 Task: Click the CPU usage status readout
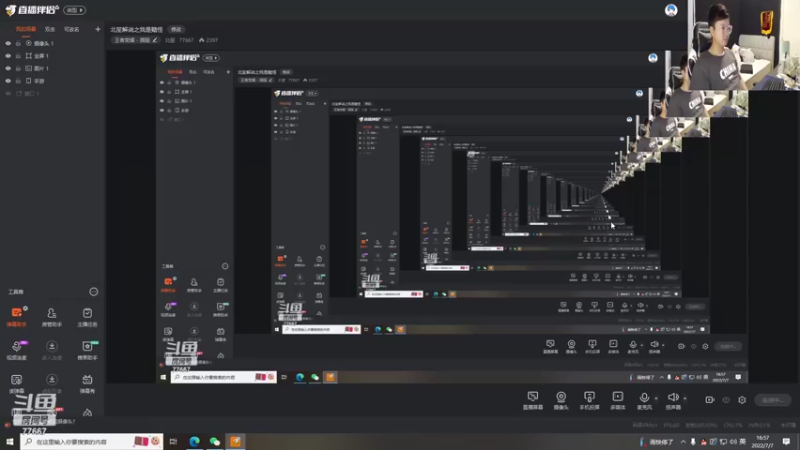pyautogui.click(x=733, y=425)
